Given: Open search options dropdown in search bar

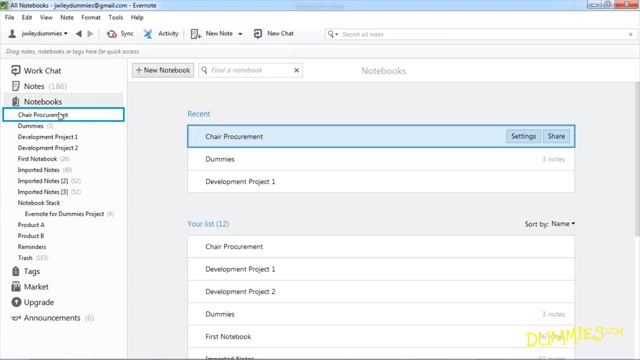Looking at the screenshot, I should [x=333, y=34].
